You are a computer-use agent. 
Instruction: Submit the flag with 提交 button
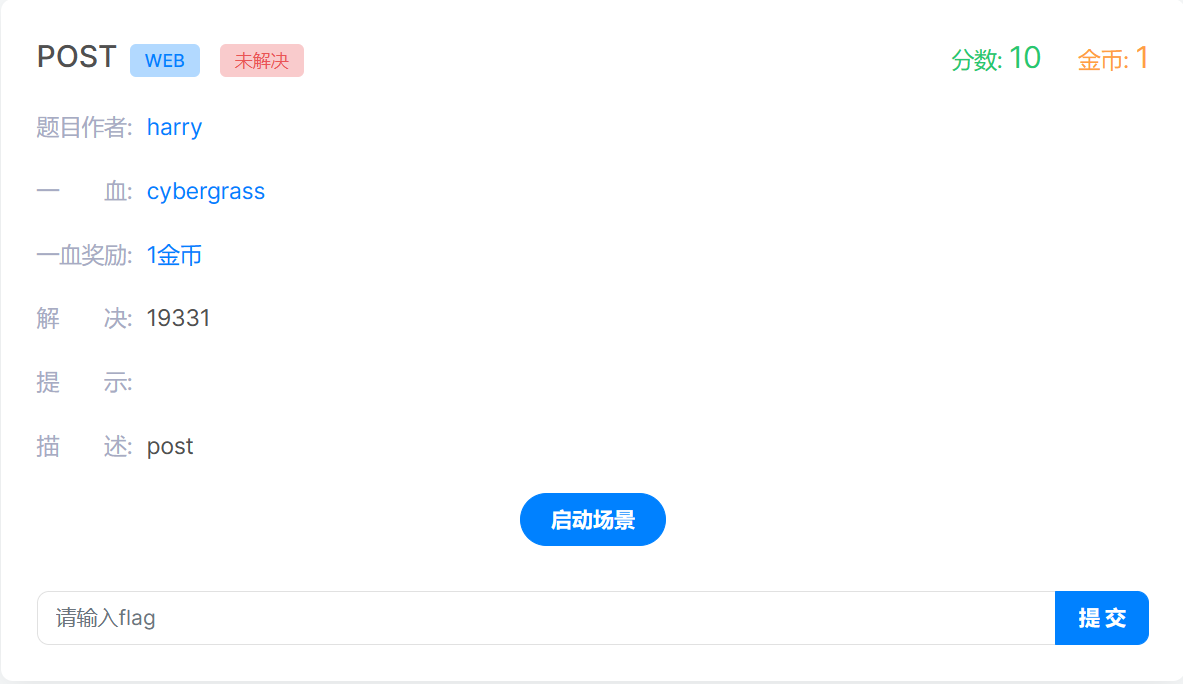pyautogui.click(x=1102, y=618)
